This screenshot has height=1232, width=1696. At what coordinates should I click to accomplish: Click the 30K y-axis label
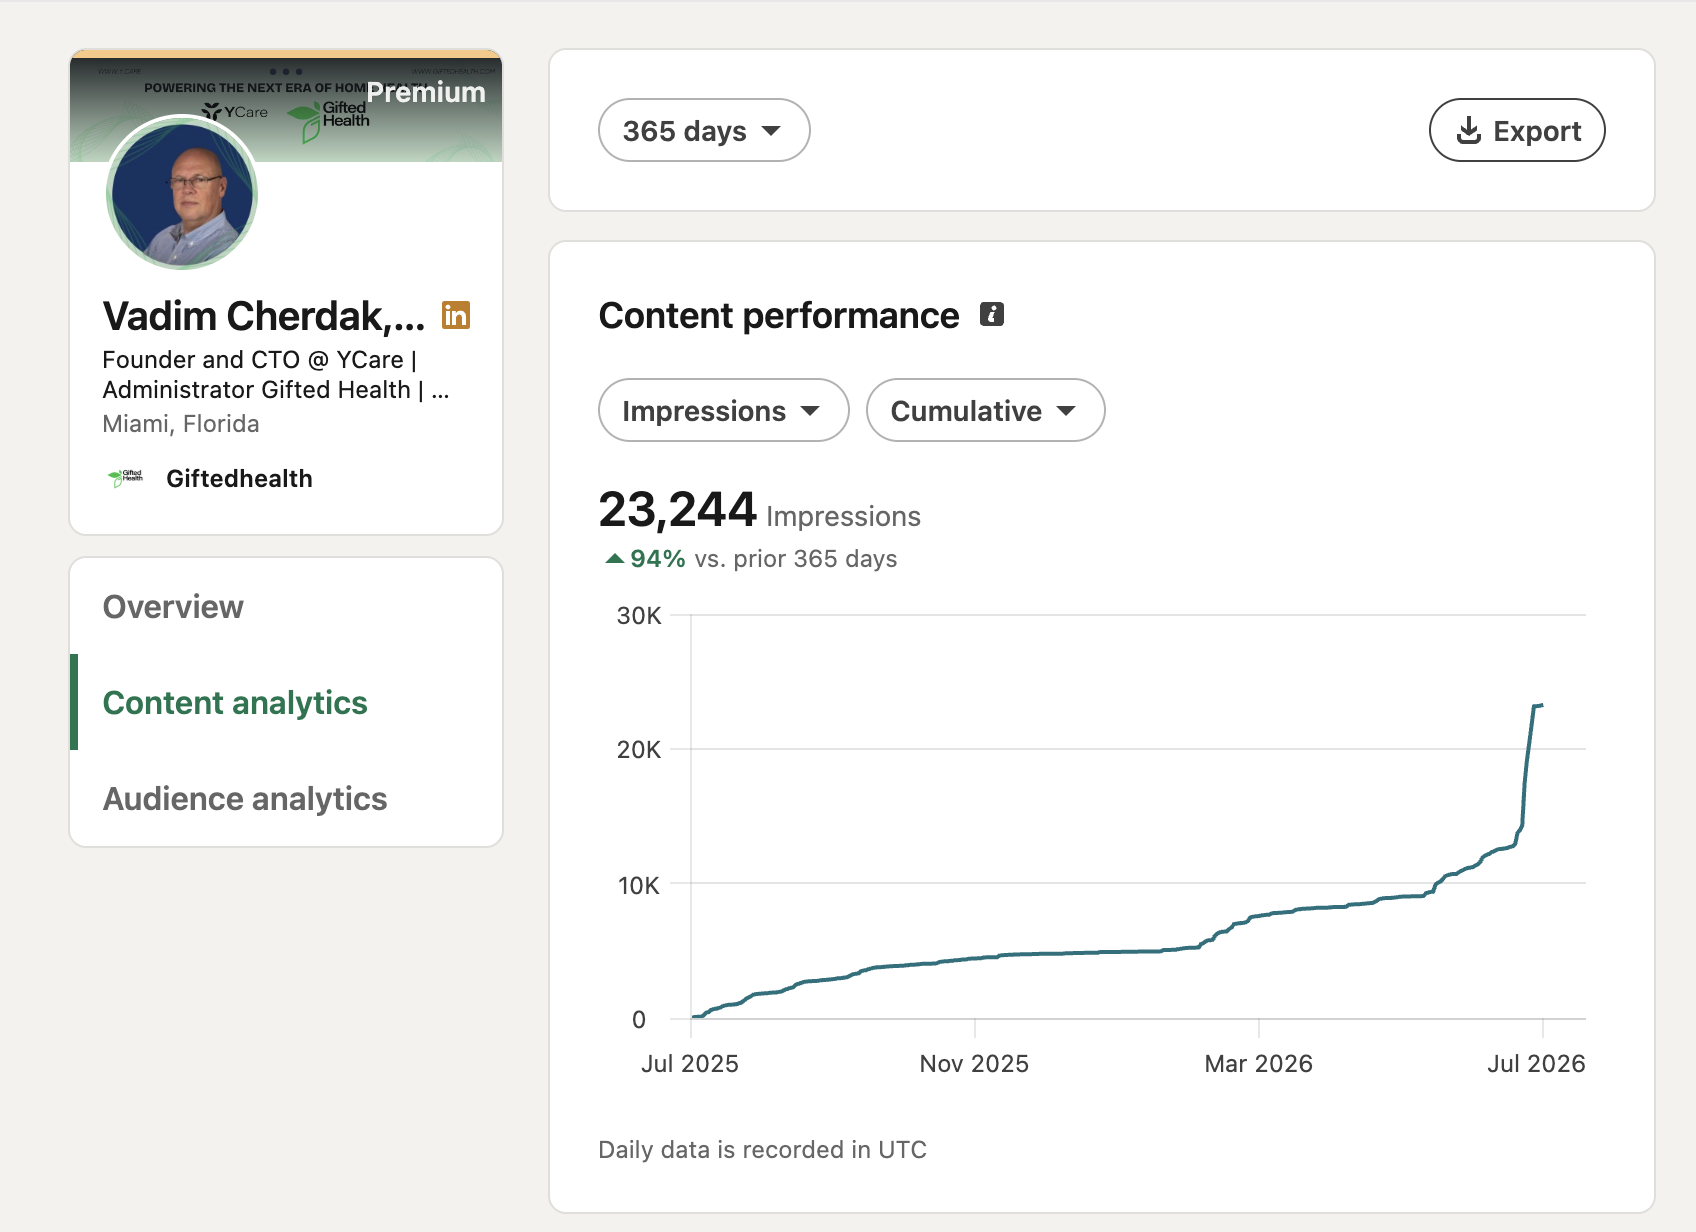point(639,615)
